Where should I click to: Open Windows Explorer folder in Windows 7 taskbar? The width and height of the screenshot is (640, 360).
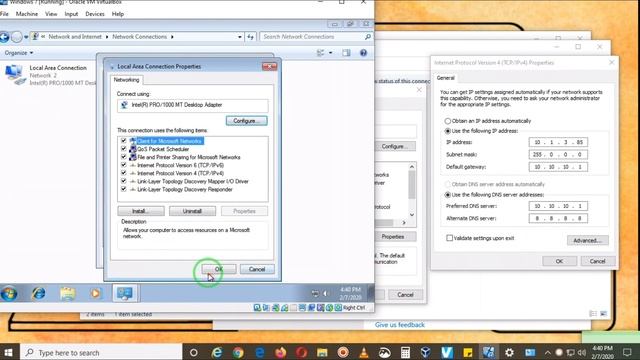click(67, 293)
